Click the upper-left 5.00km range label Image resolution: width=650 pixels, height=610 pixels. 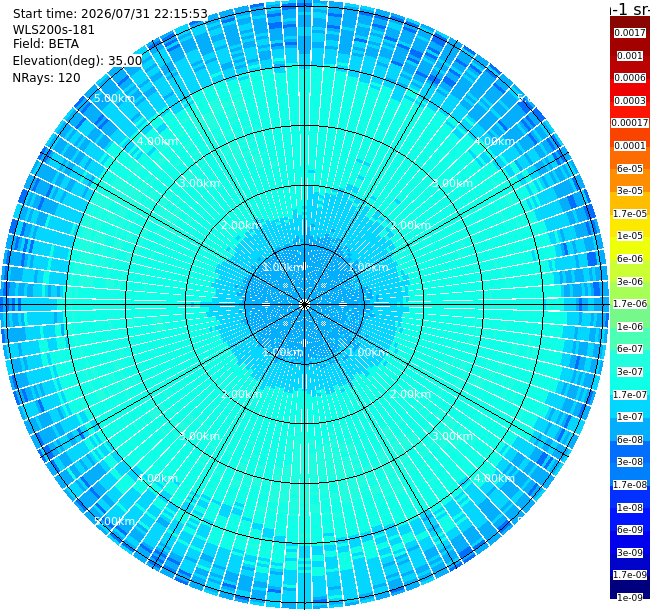click(114, 98)
